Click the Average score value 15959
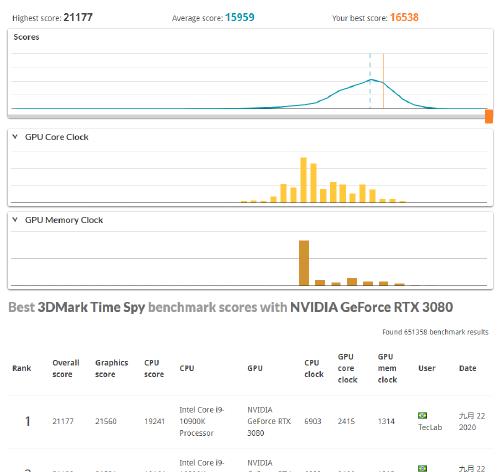The height and width of the screenshot is (472, 500). (240, 17)
